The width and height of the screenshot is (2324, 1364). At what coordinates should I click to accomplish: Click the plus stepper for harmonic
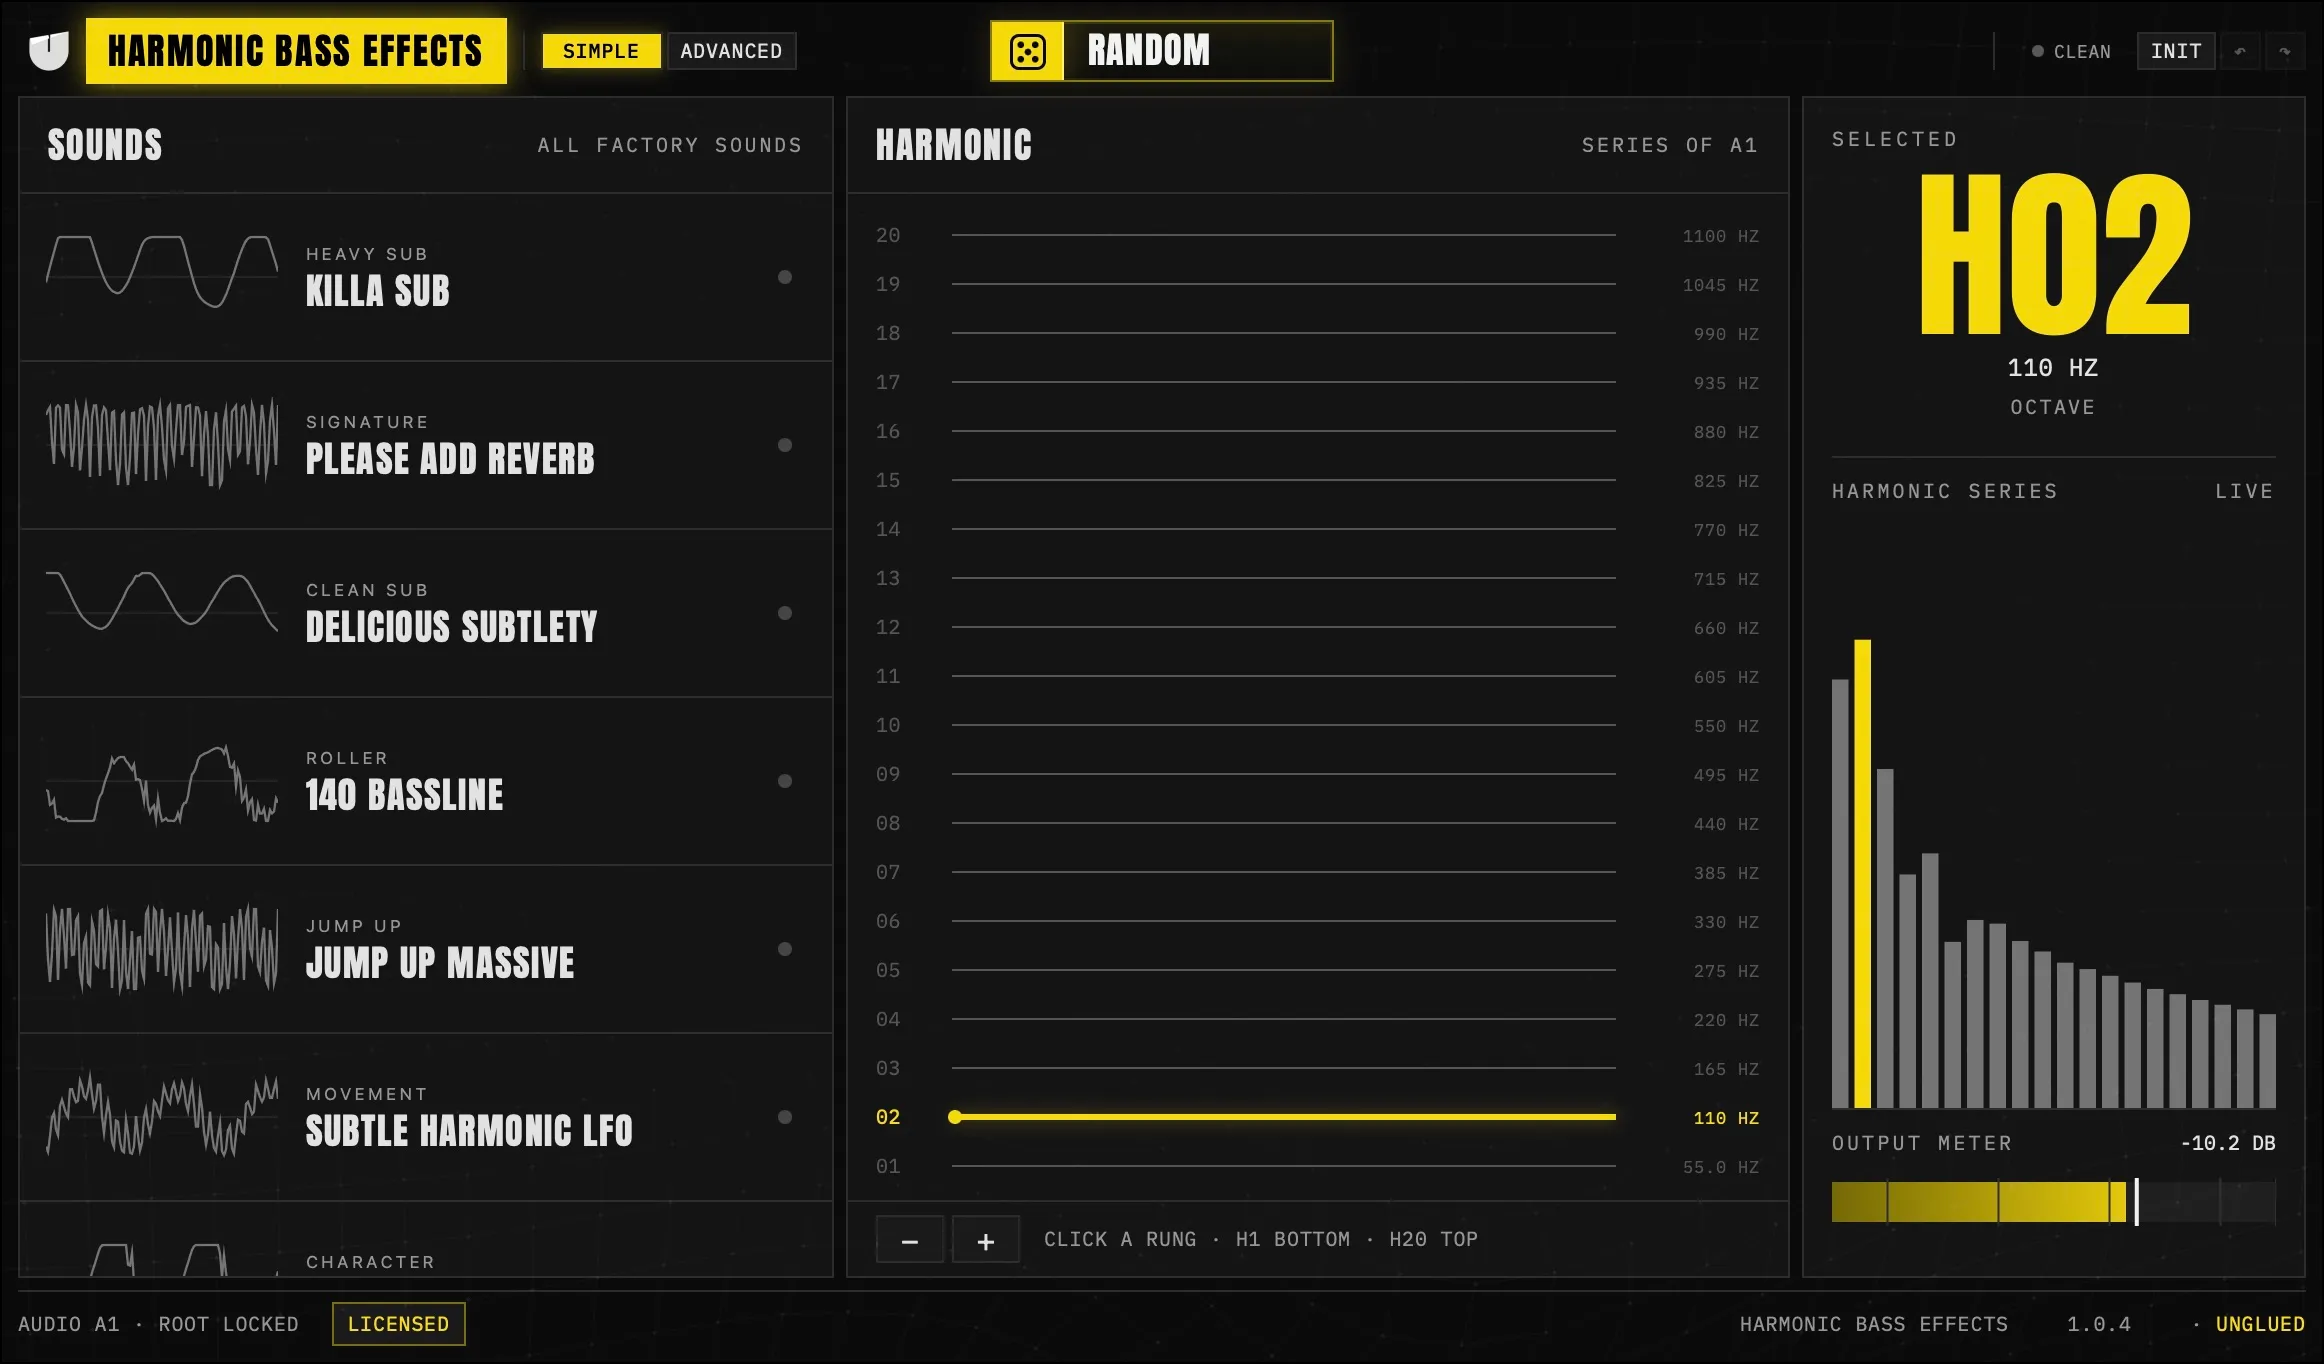pyautogui.click(x=986, y=1240)
